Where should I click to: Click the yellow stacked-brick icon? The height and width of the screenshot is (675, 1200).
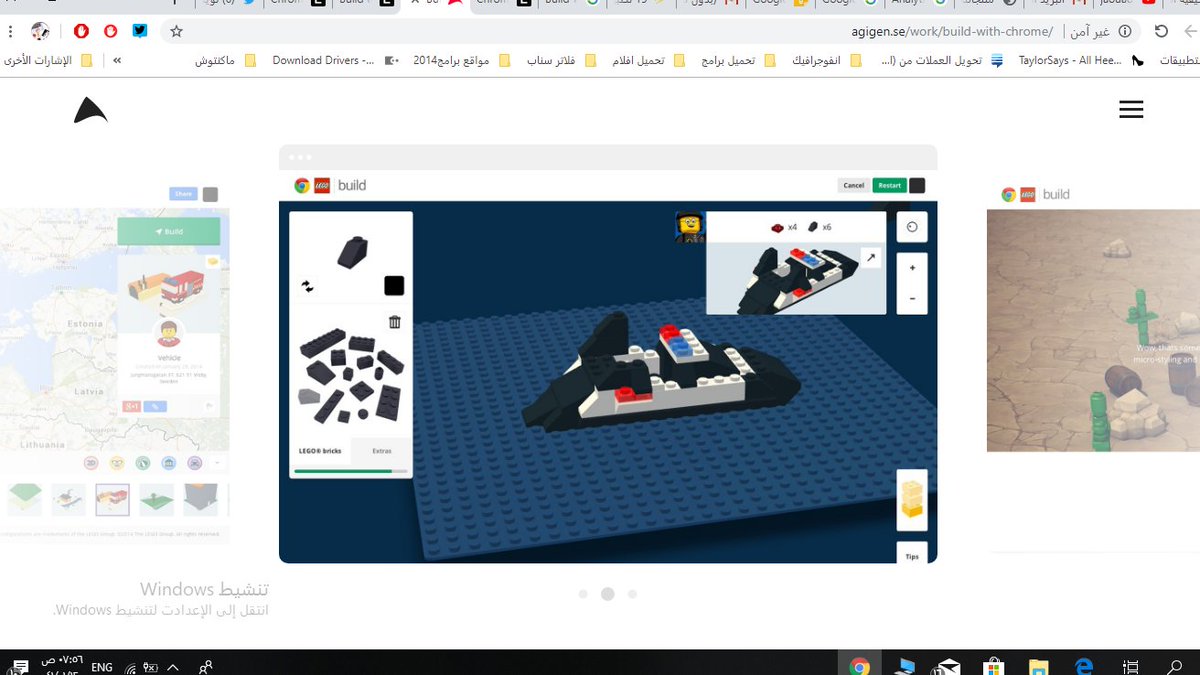coord(912,498)
